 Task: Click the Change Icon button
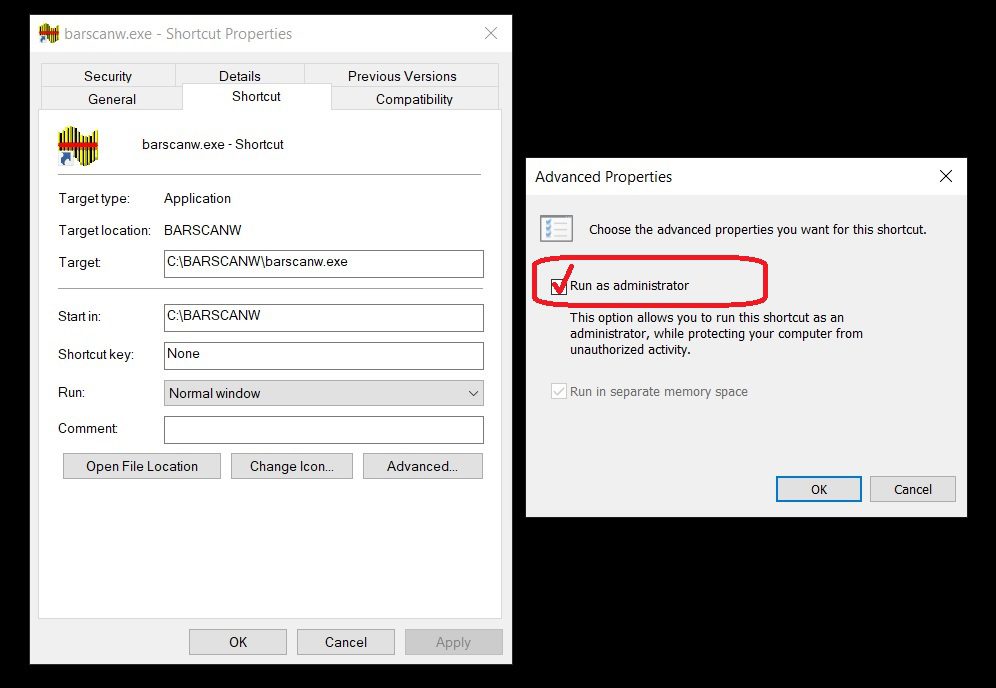click(292, 466)
